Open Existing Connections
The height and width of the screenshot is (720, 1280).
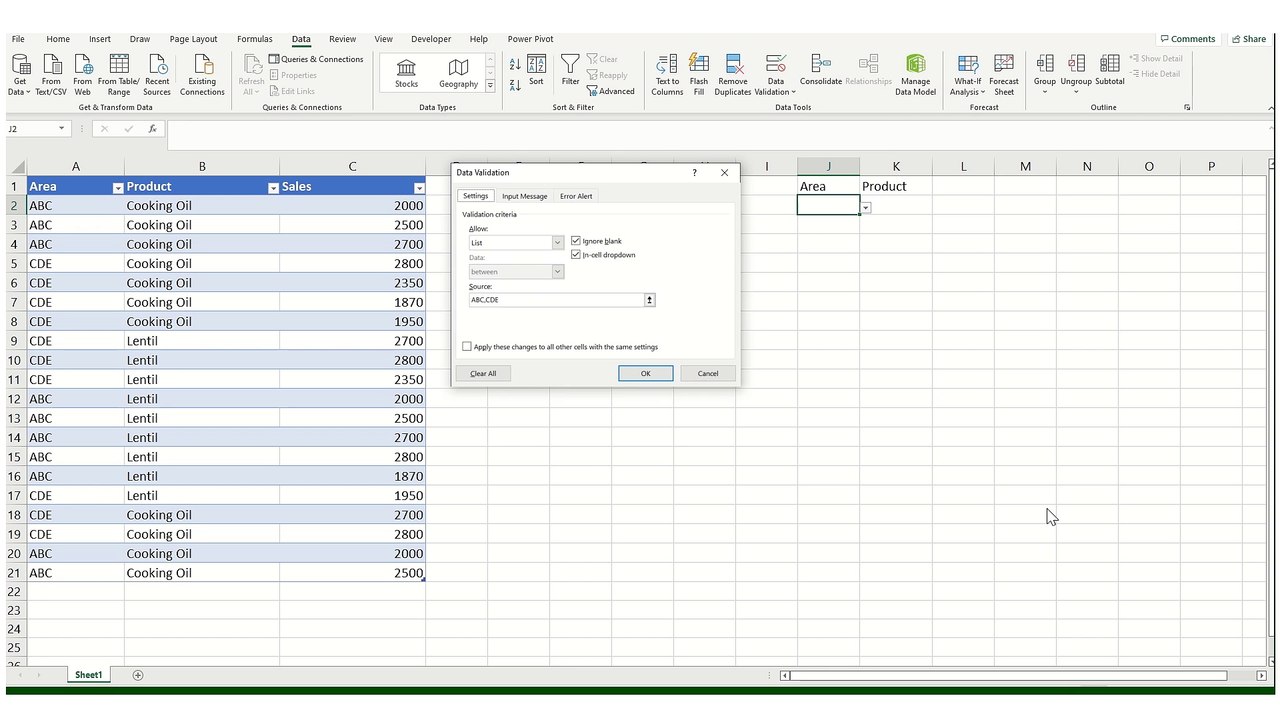202,75
